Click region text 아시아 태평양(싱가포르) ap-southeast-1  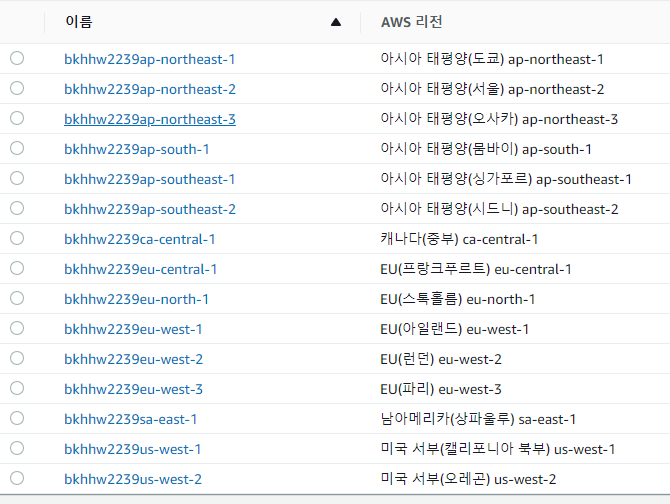(506, 179)
